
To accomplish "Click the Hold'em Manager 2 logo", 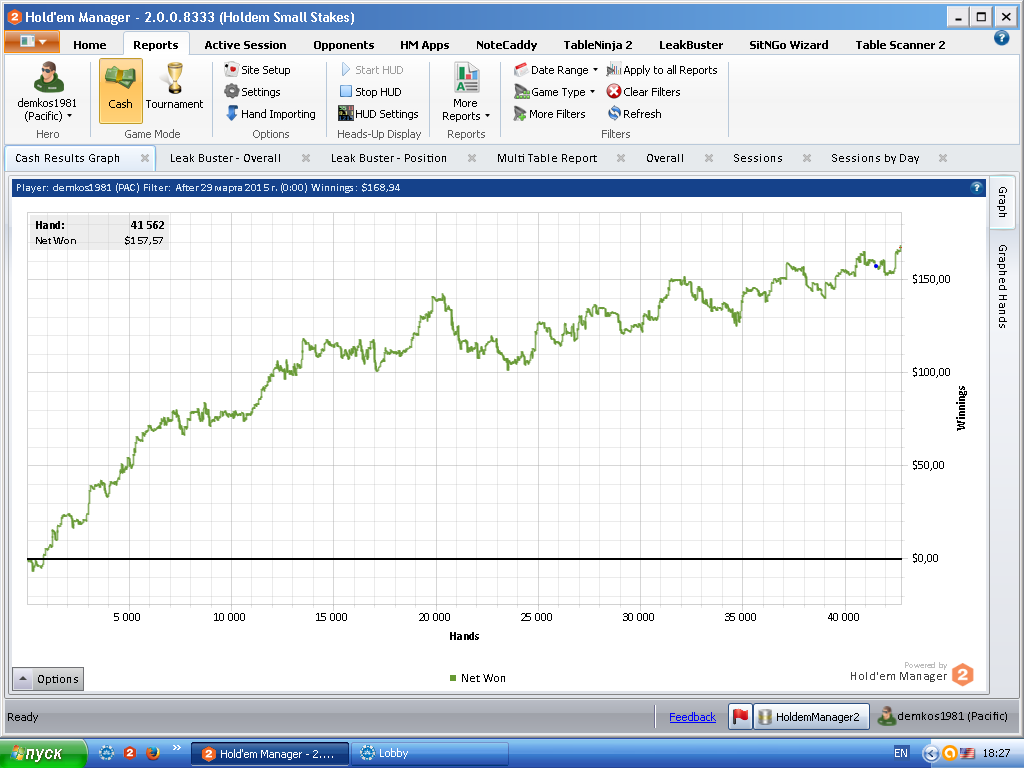I will pos(963,675).
